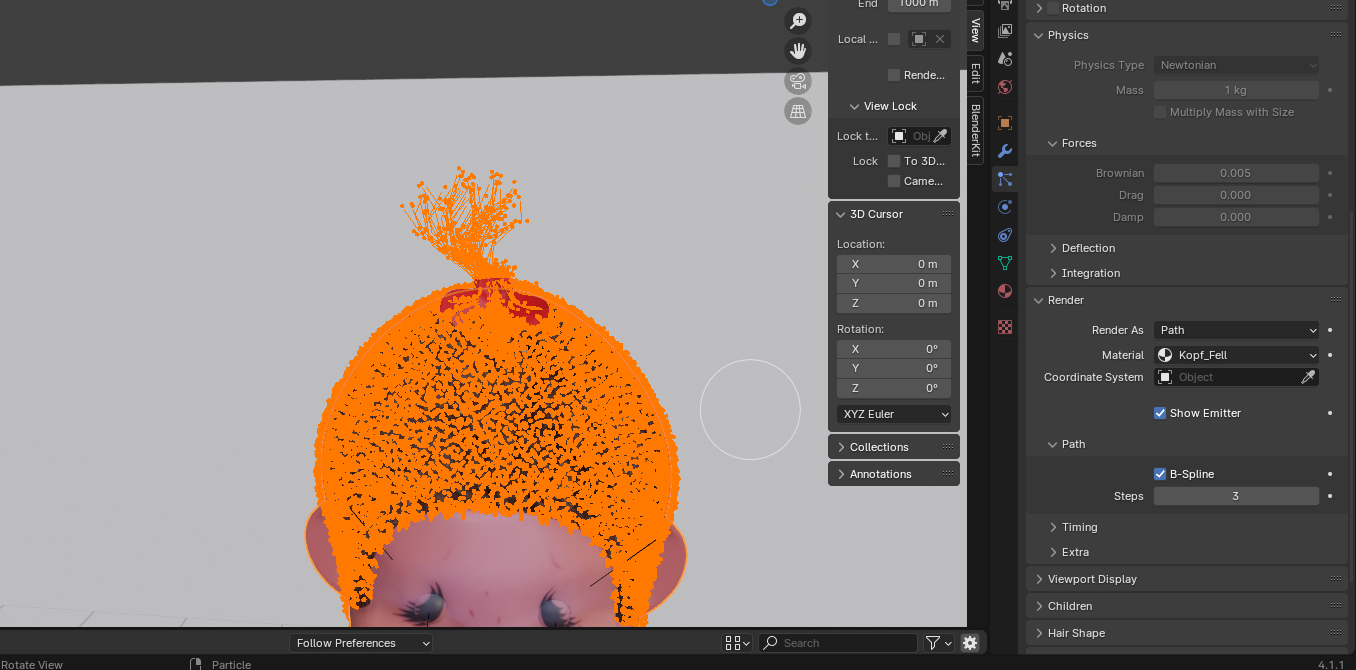1356x670 pixels.
Task: Click the bottom bar Search field
Action: [838, 643]
